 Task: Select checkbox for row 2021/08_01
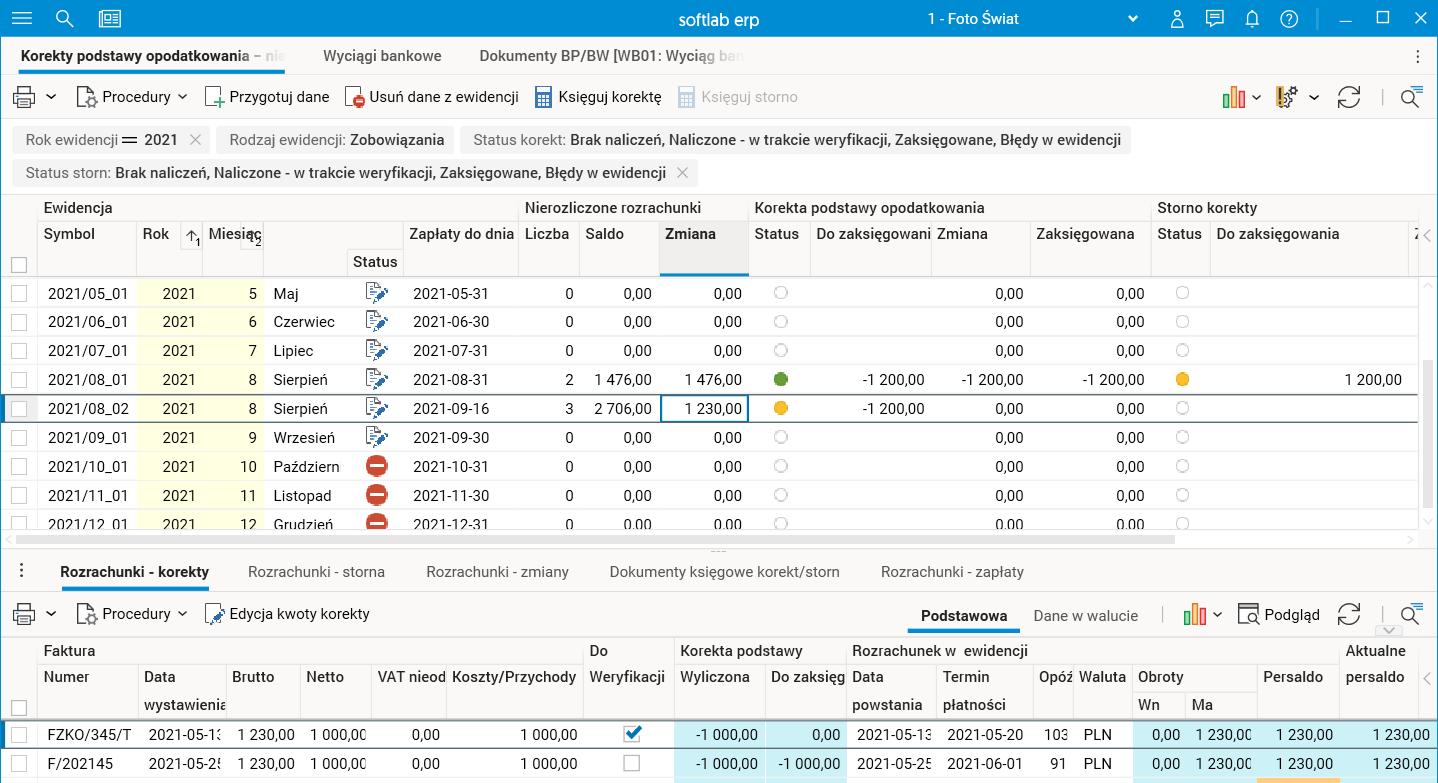19,380
